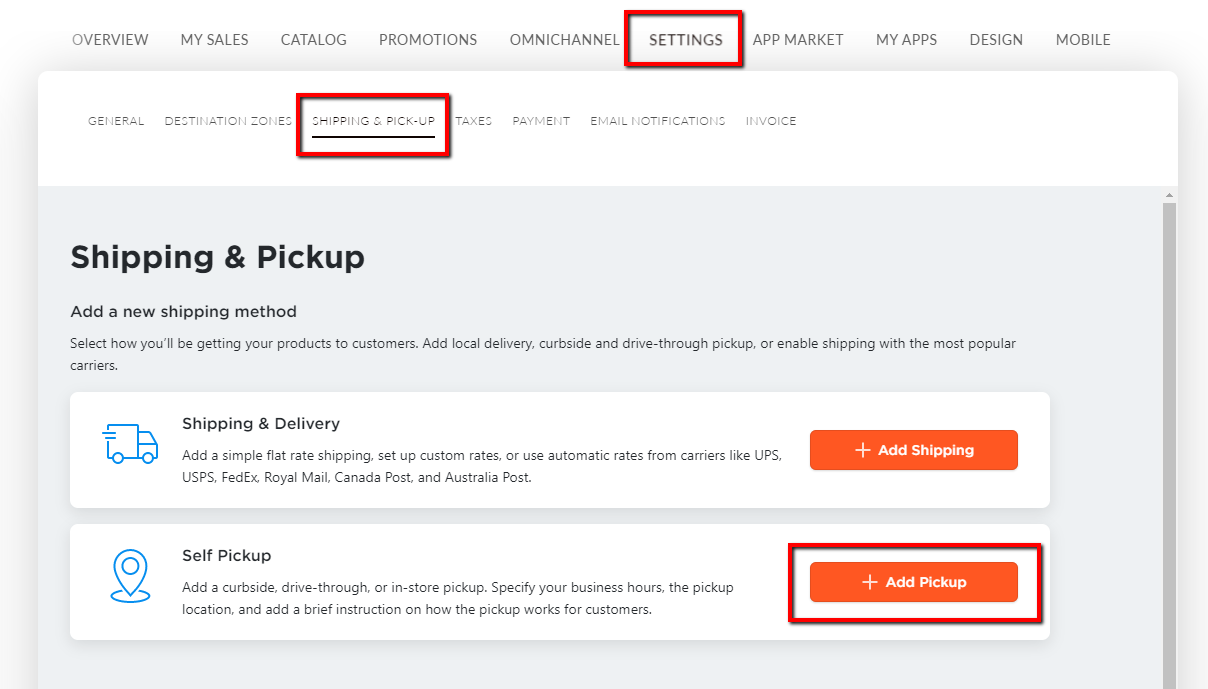Click the vertical page scrollbar
Screen dimensions: 1208x689
click(1169, 440)
